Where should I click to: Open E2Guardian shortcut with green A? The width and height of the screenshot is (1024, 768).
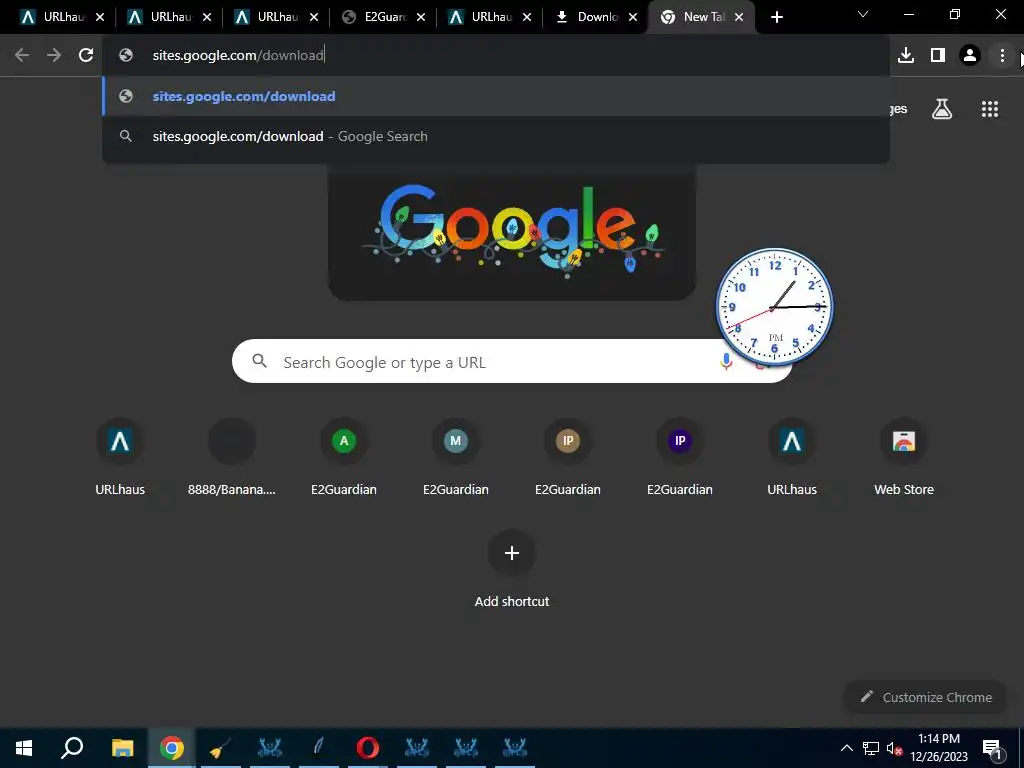(344, 456)
